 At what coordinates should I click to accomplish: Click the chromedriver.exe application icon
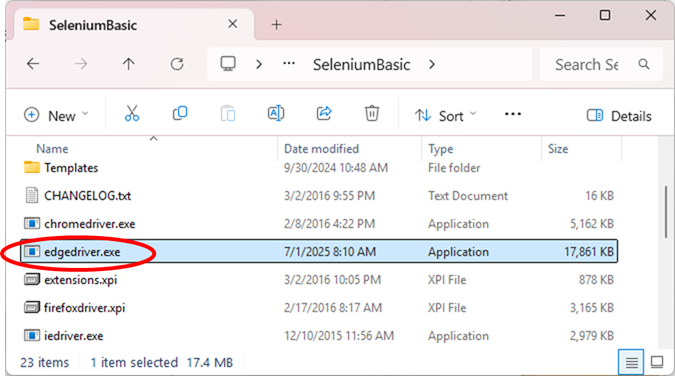[x=32, y=224]
